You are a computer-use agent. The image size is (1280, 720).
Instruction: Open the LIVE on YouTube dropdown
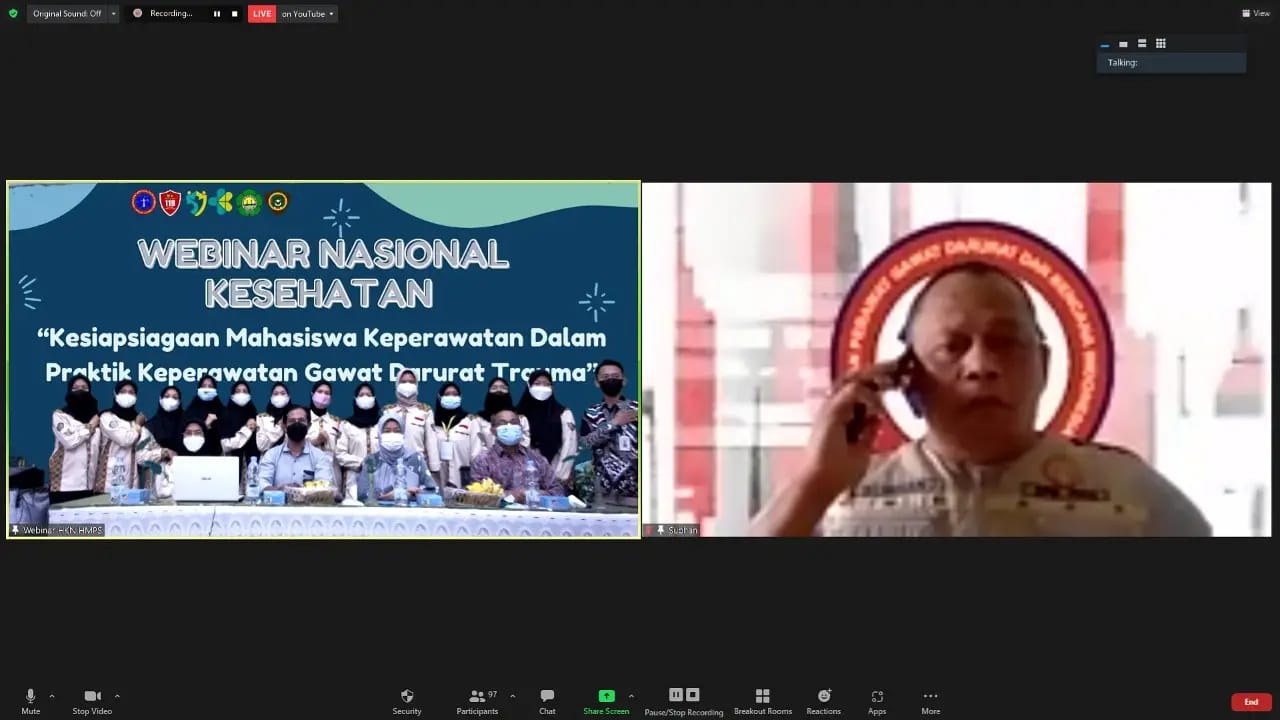pyautogui.click(x=307, y=14)
